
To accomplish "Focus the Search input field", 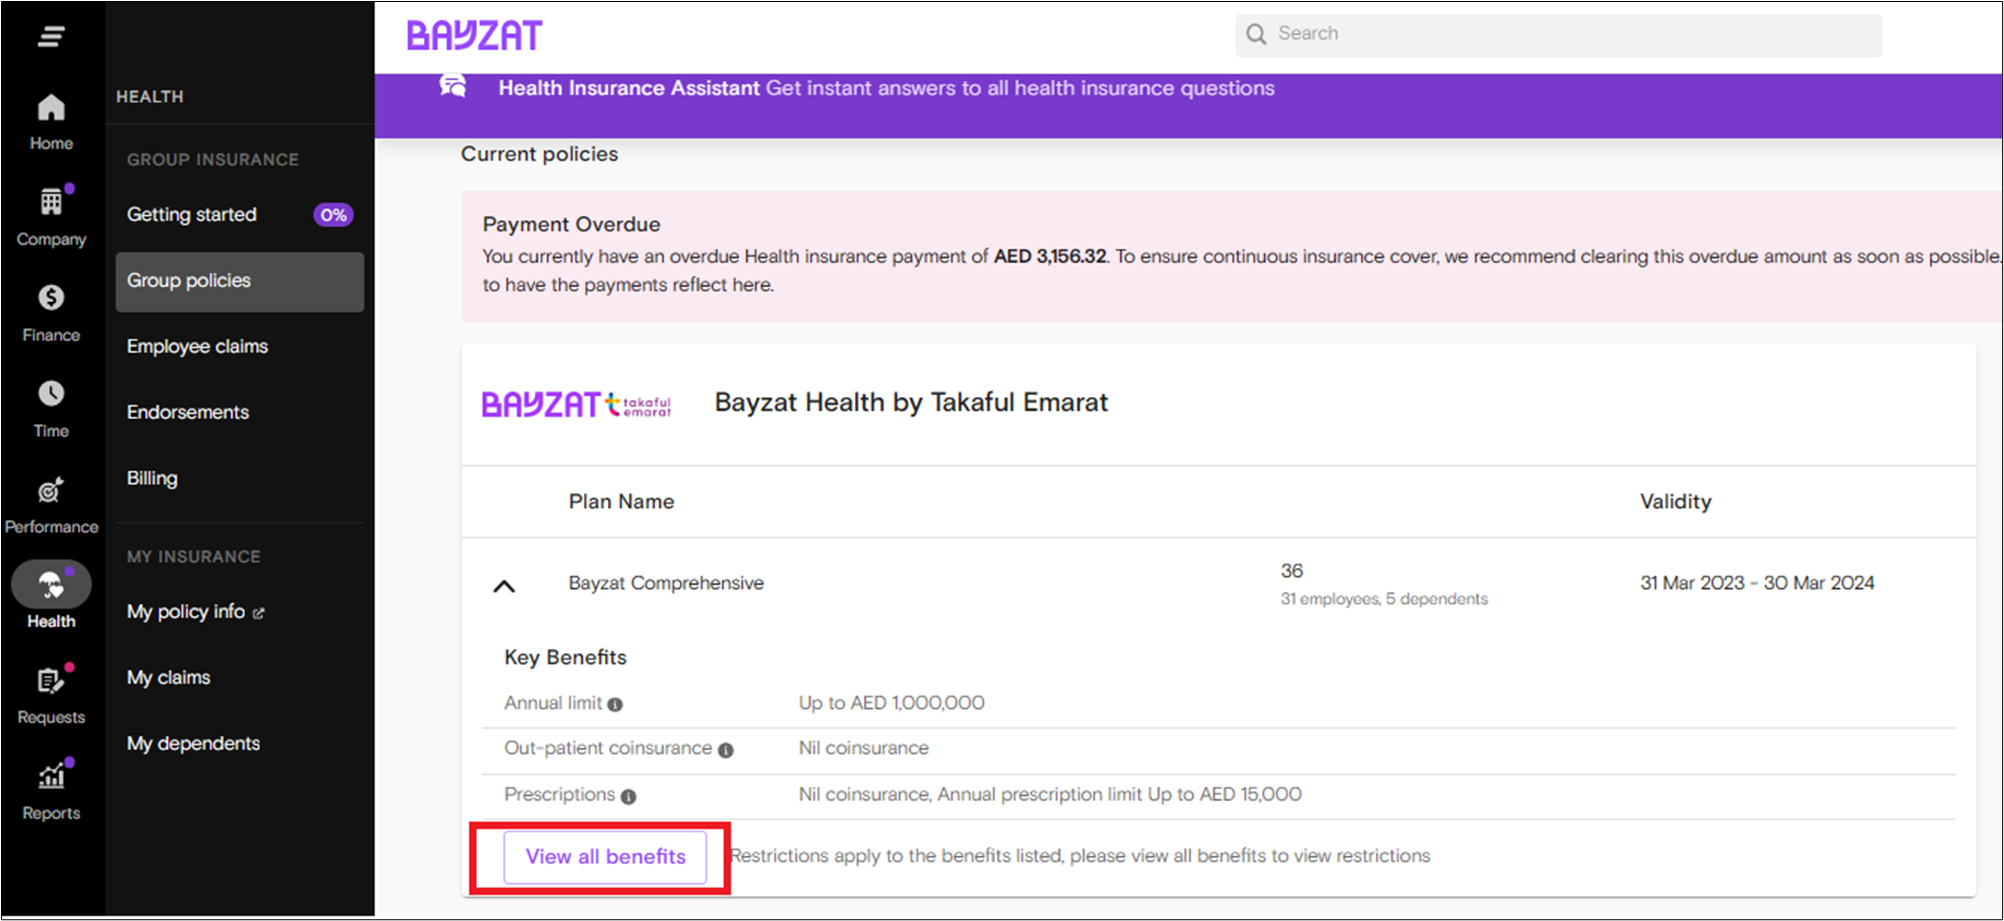I will pos(1558,34).
